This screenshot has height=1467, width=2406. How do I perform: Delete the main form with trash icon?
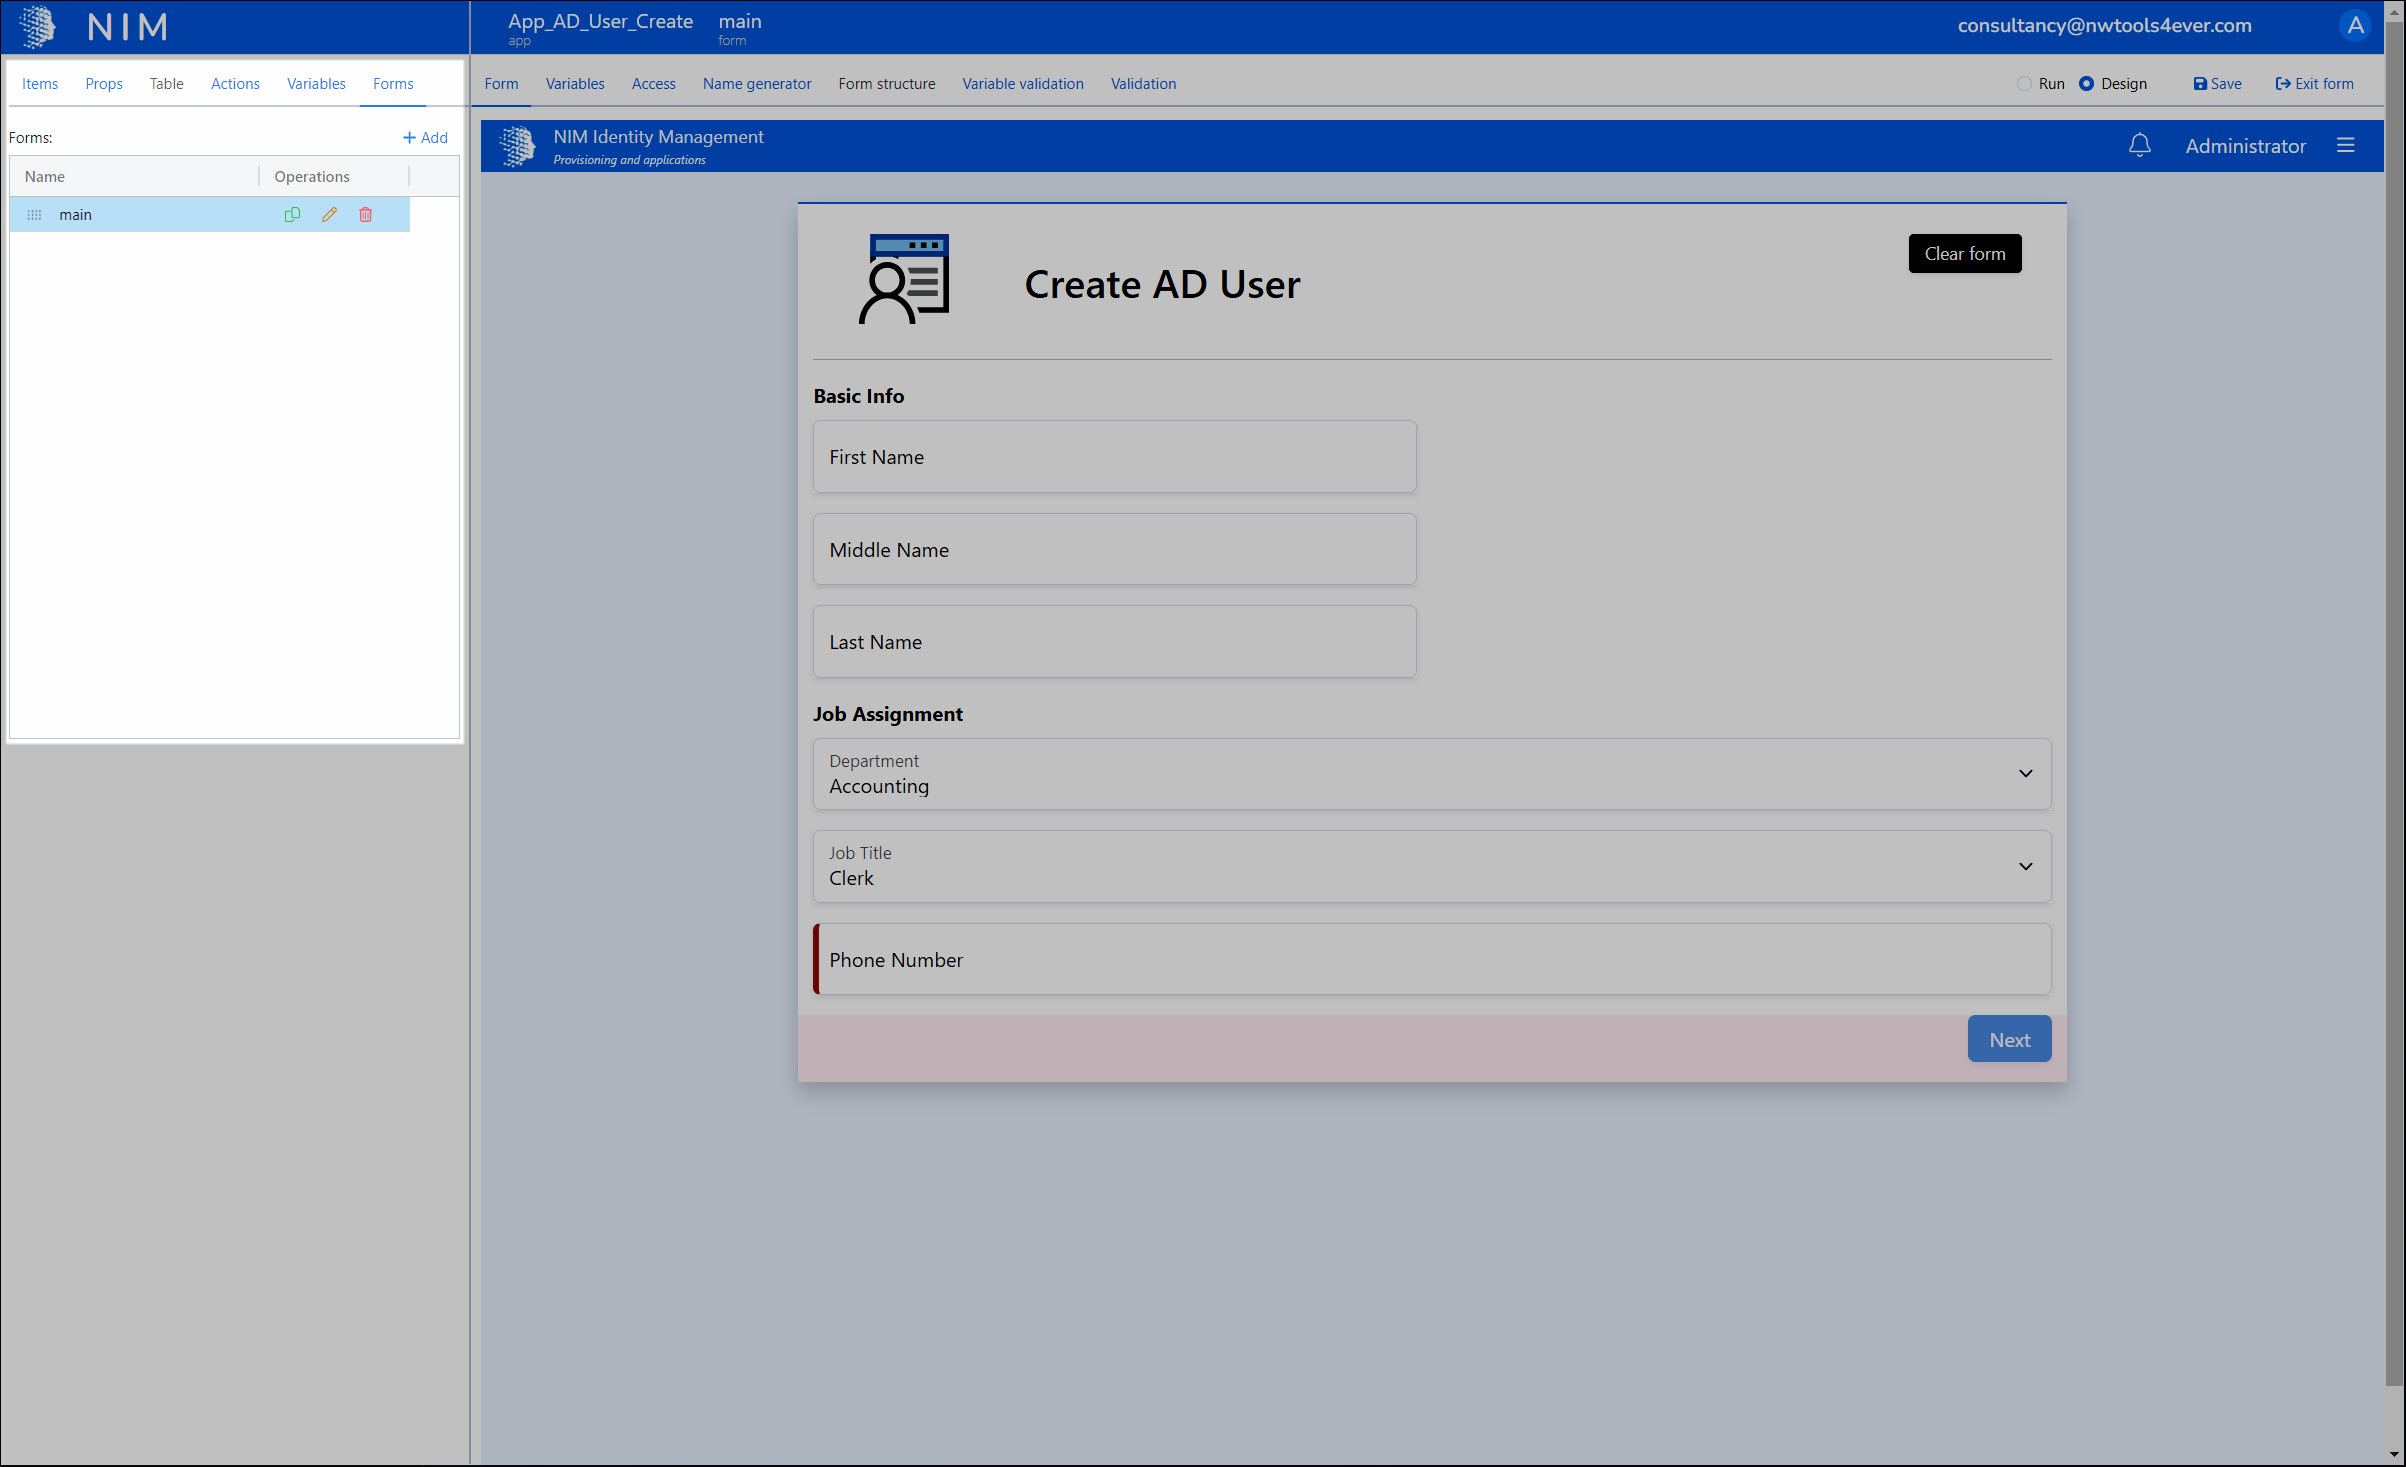pyautogui.click(x=366, y=215)
